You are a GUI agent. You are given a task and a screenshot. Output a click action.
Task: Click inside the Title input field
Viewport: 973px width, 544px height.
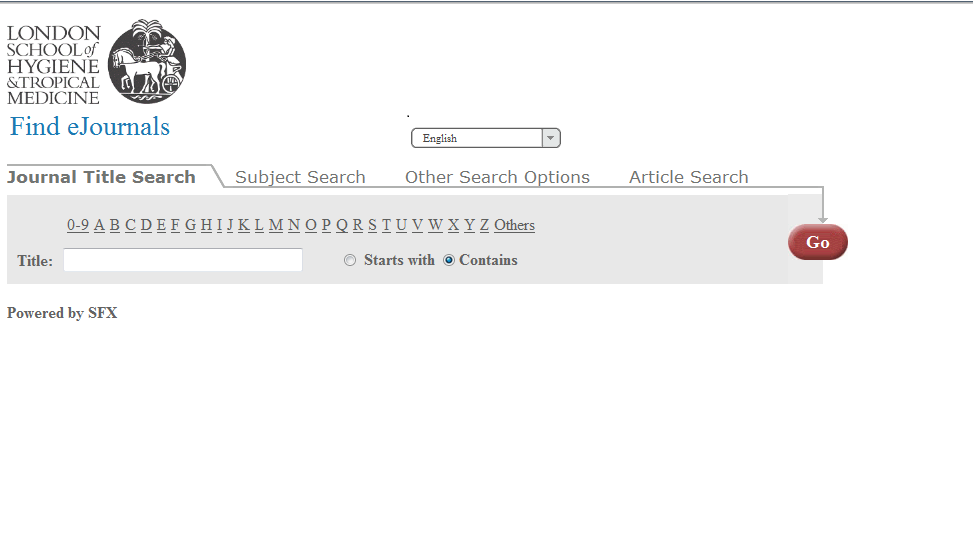point(183,260)
